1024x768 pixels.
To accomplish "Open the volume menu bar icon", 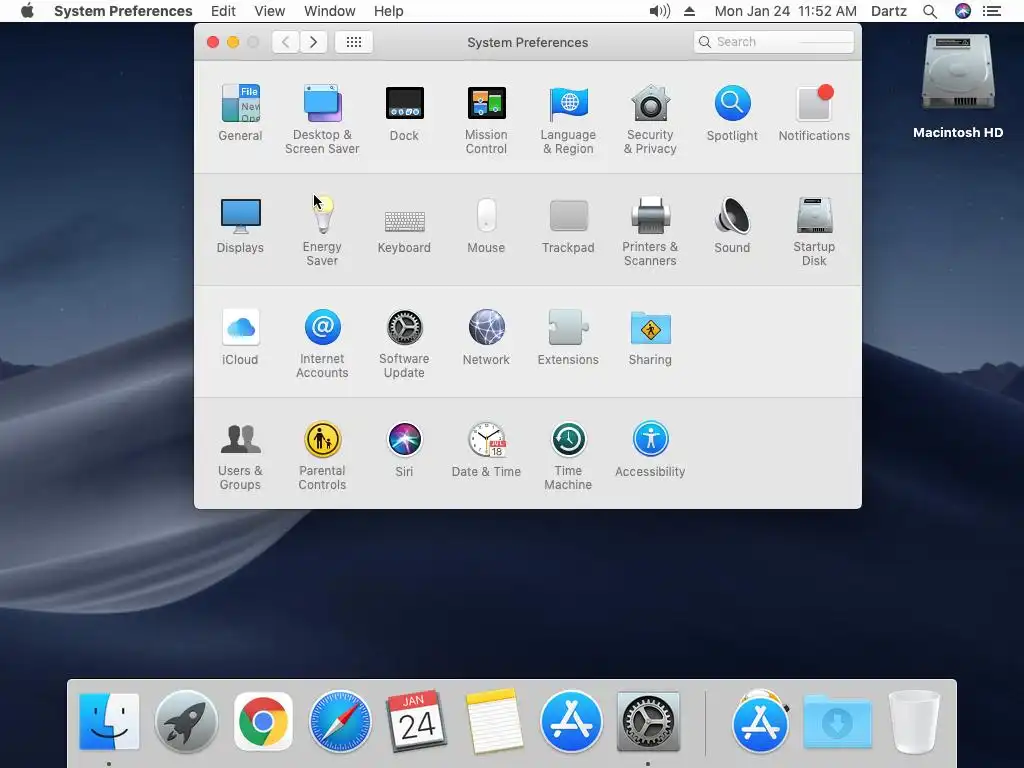I will click(660, 11).
